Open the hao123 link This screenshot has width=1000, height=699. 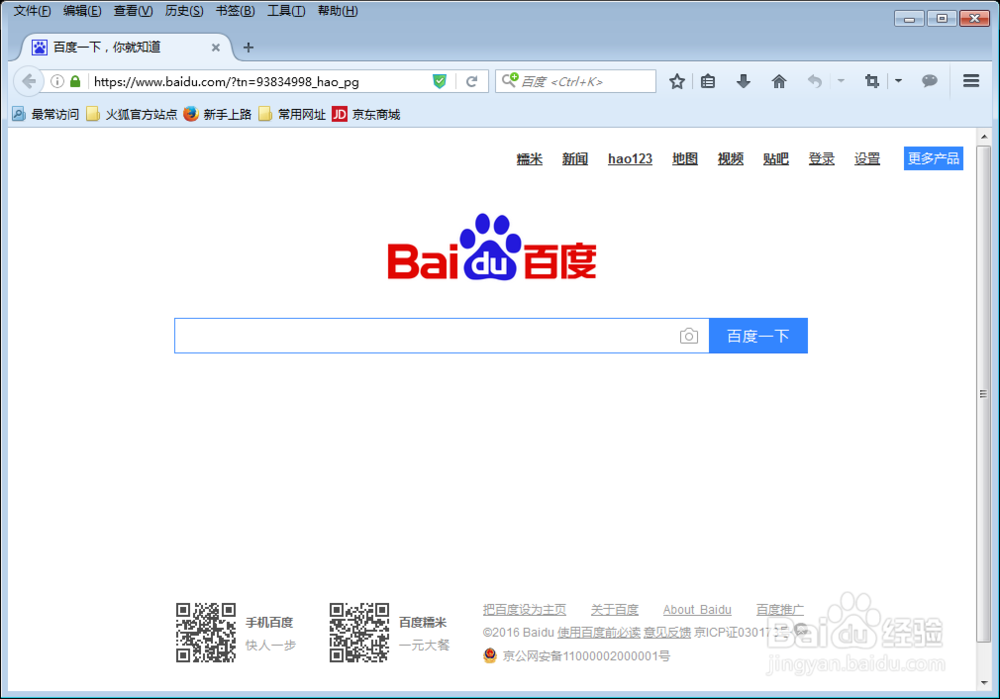click(x=630, y=159)
